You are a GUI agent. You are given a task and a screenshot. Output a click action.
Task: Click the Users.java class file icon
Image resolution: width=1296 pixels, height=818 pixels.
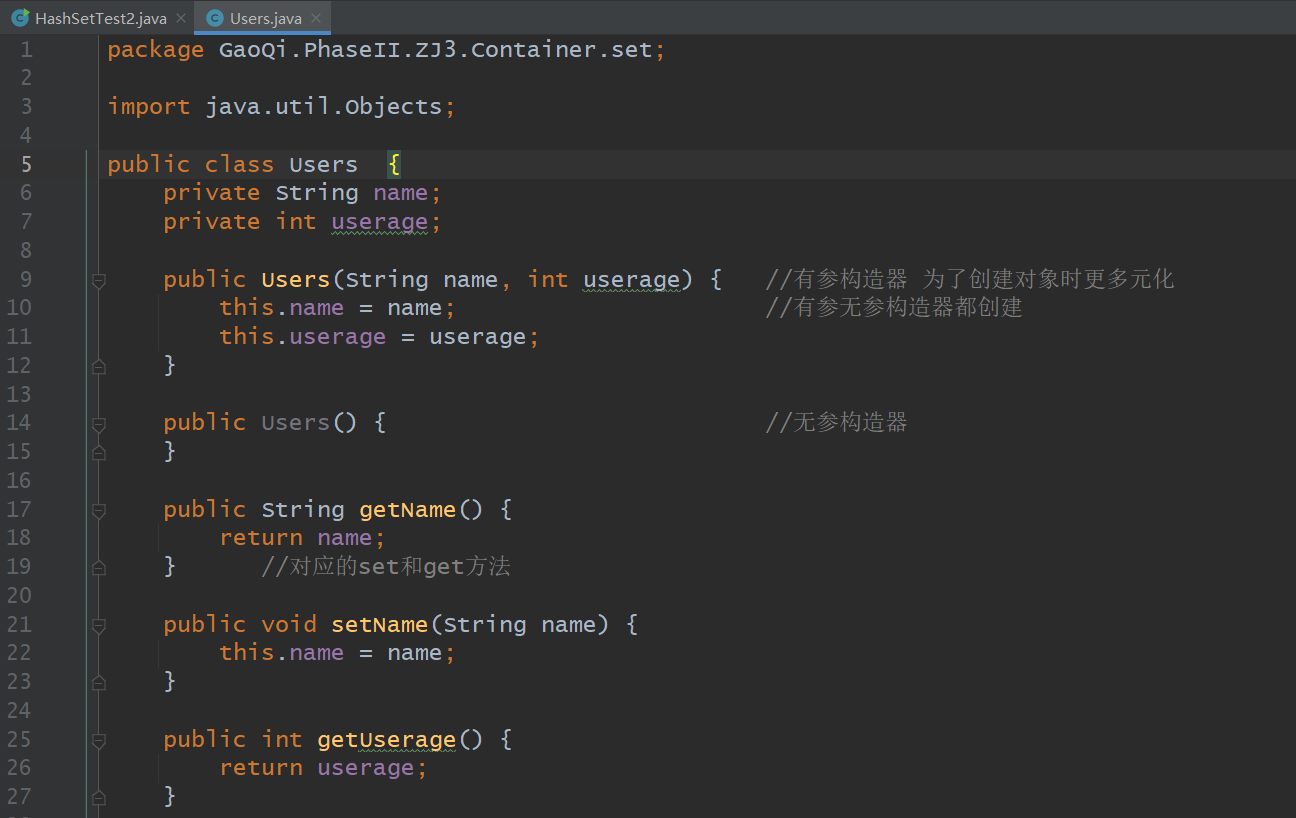click(214, 18)
